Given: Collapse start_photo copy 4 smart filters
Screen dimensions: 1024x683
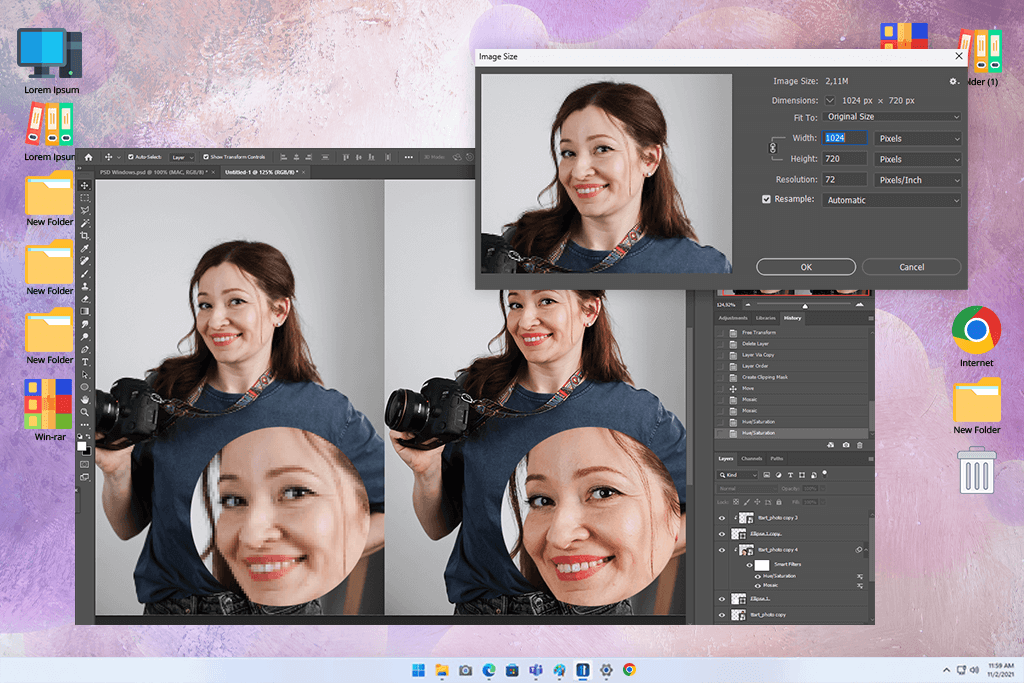Looking at the screenshot, I should tap(867, 550).
